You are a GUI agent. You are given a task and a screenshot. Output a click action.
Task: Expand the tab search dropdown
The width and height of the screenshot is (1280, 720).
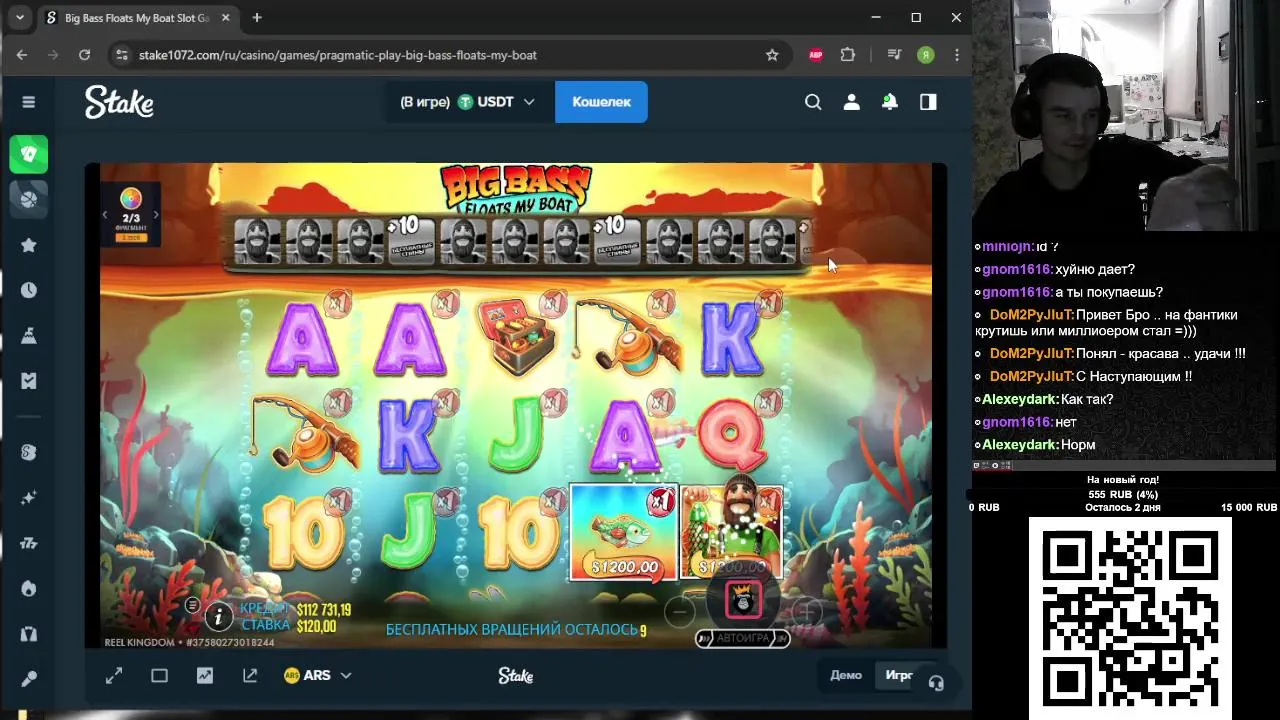(19, 18)
